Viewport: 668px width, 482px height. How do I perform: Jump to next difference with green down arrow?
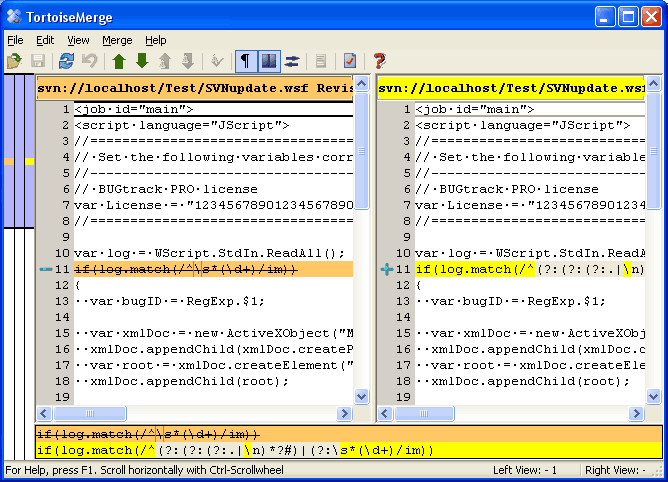[x=141, y=62]
